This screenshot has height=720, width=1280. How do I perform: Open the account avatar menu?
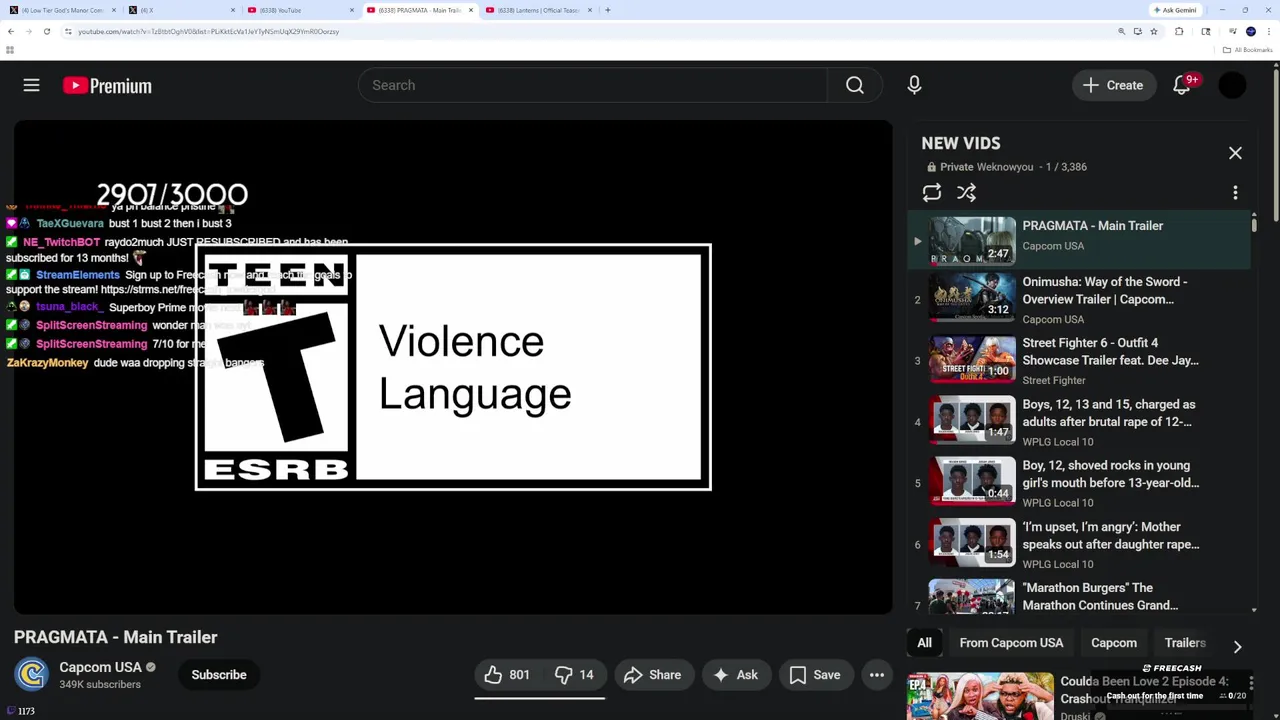[1233, 86]
